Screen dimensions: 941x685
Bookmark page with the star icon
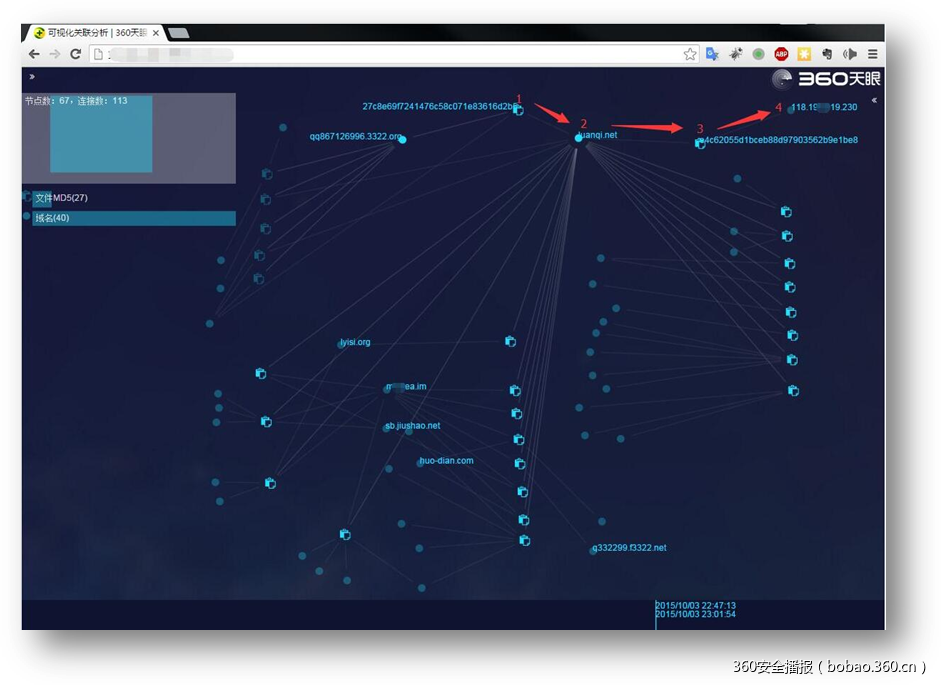click(690, 54)
